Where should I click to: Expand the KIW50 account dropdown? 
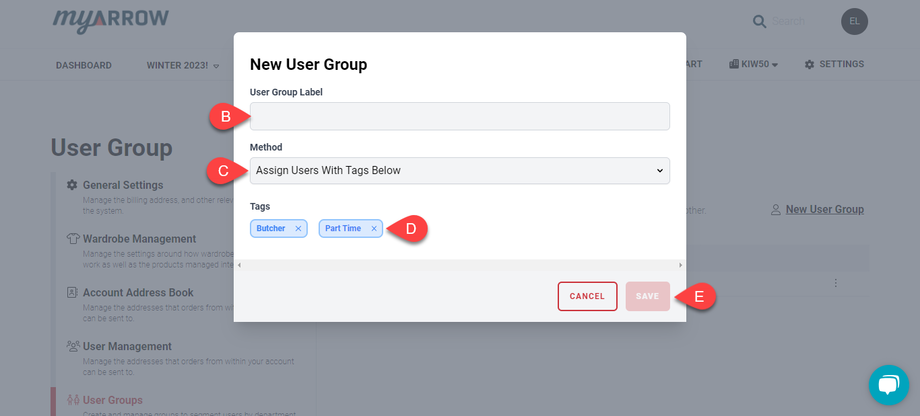tap(754, 65)
